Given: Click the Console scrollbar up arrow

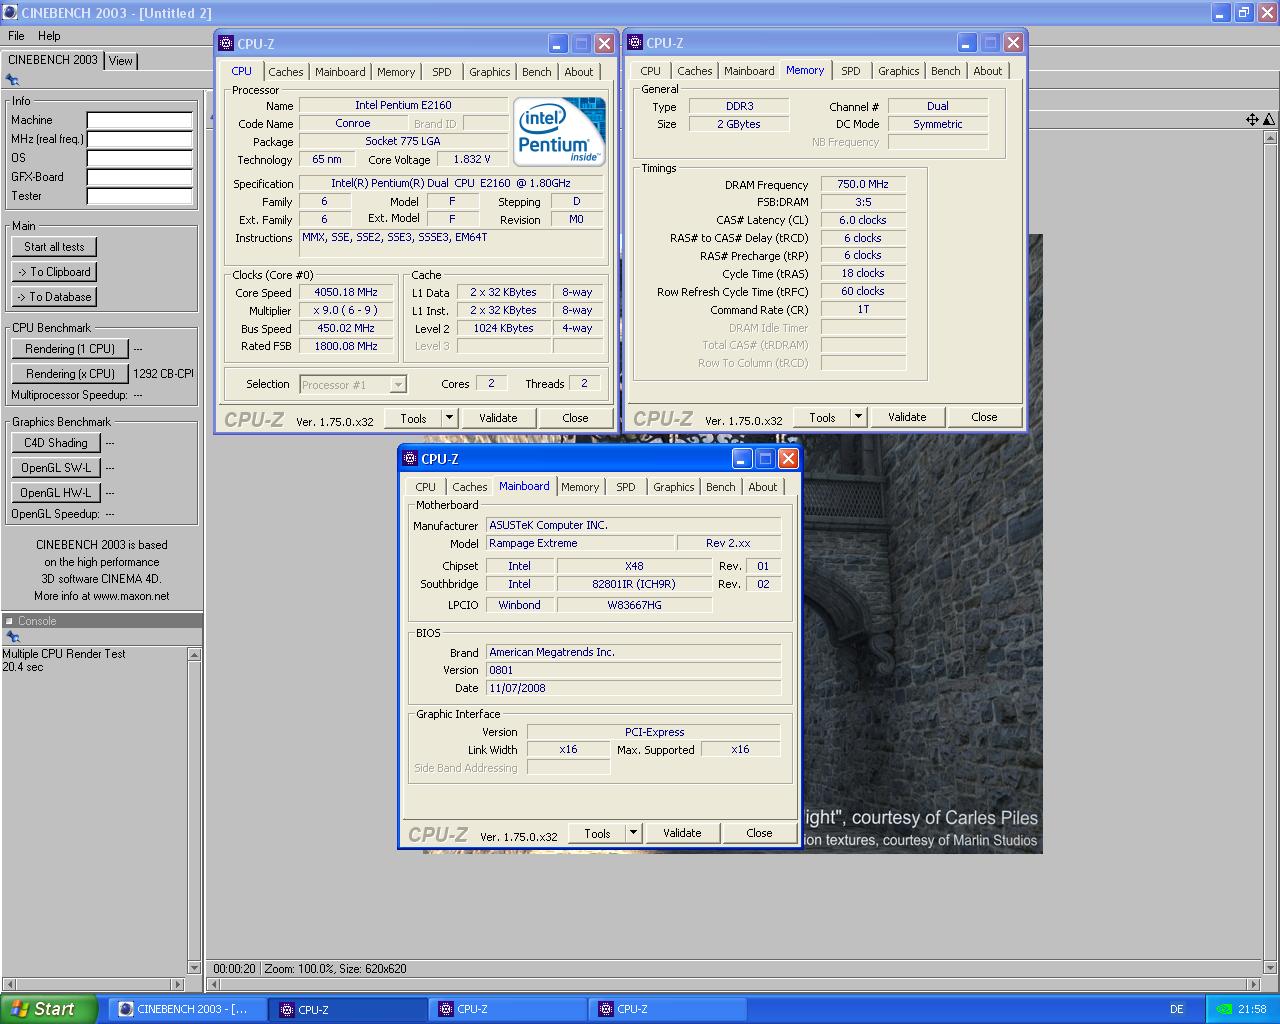Looking at the screenshot, I should pos(194,654).
